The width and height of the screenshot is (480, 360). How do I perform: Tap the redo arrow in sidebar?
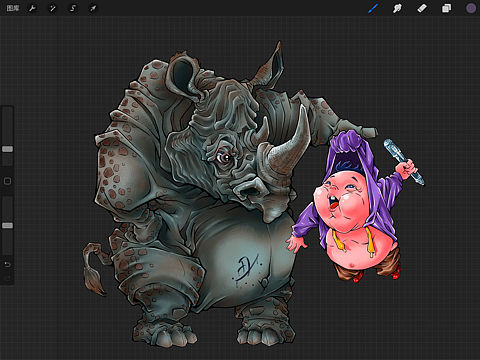tap(7, 277)
